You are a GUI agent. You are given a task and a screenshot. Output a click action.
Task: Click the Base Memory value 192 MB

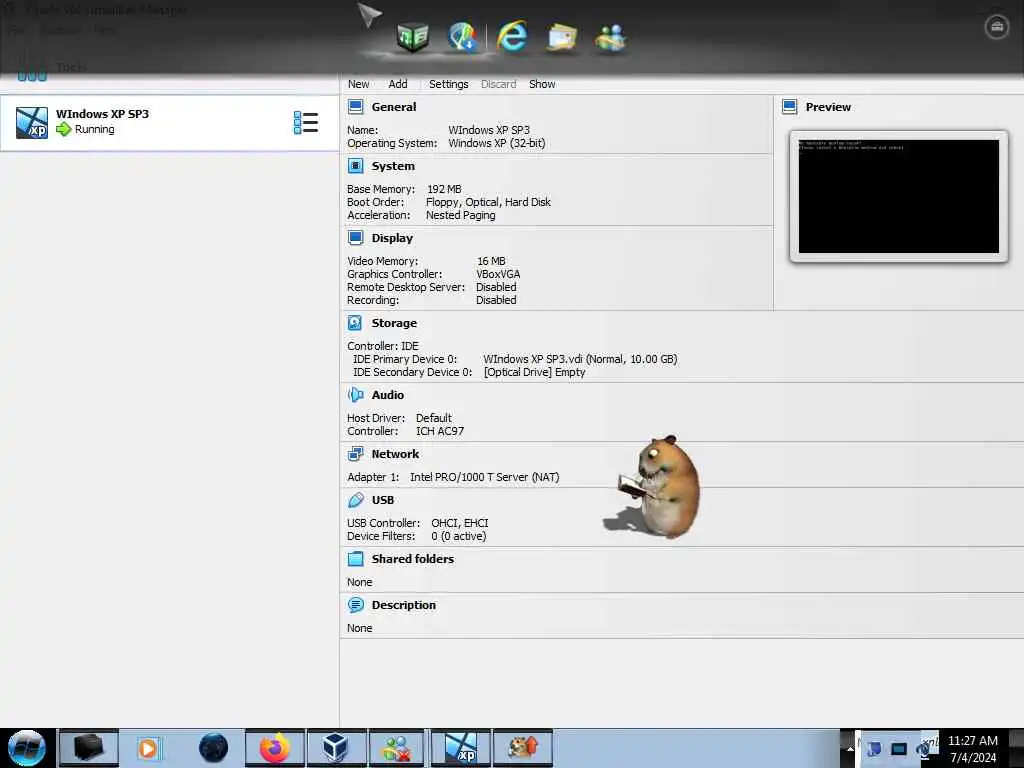[444, 189]
